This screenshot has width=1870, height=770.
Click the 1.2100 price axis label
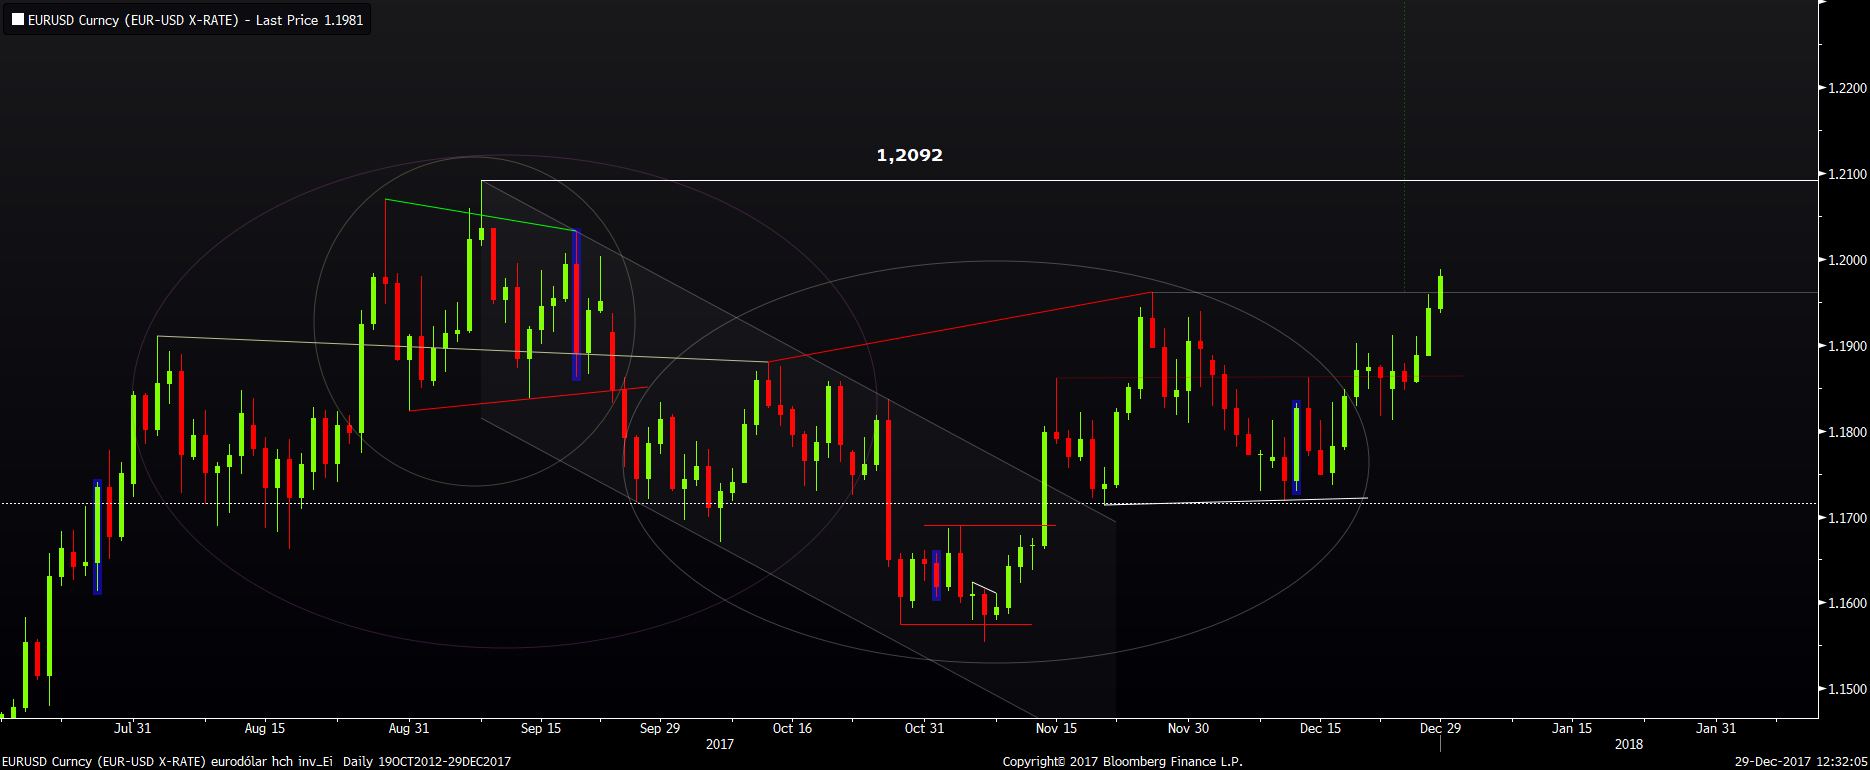[x=1847, y=174]
